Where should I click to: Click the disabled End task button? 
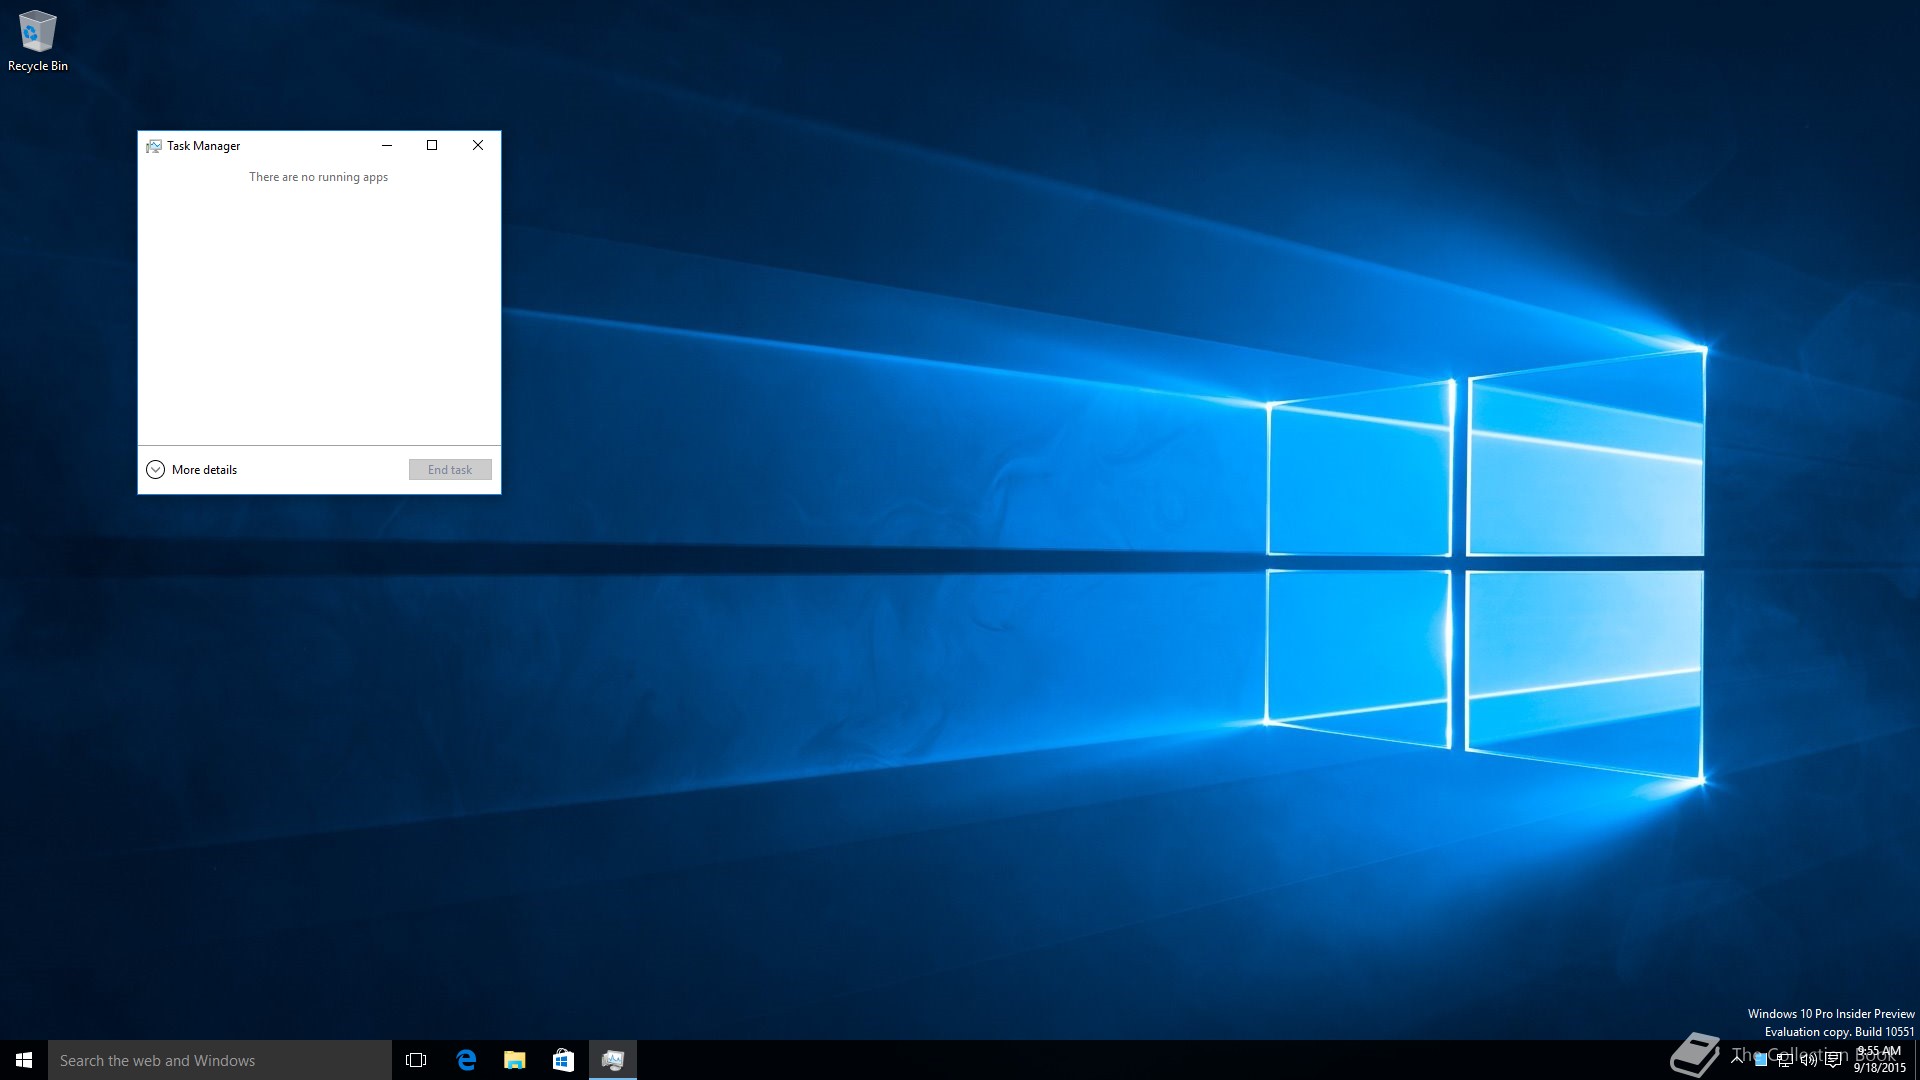pyautogui.click(x=450, y=470)
